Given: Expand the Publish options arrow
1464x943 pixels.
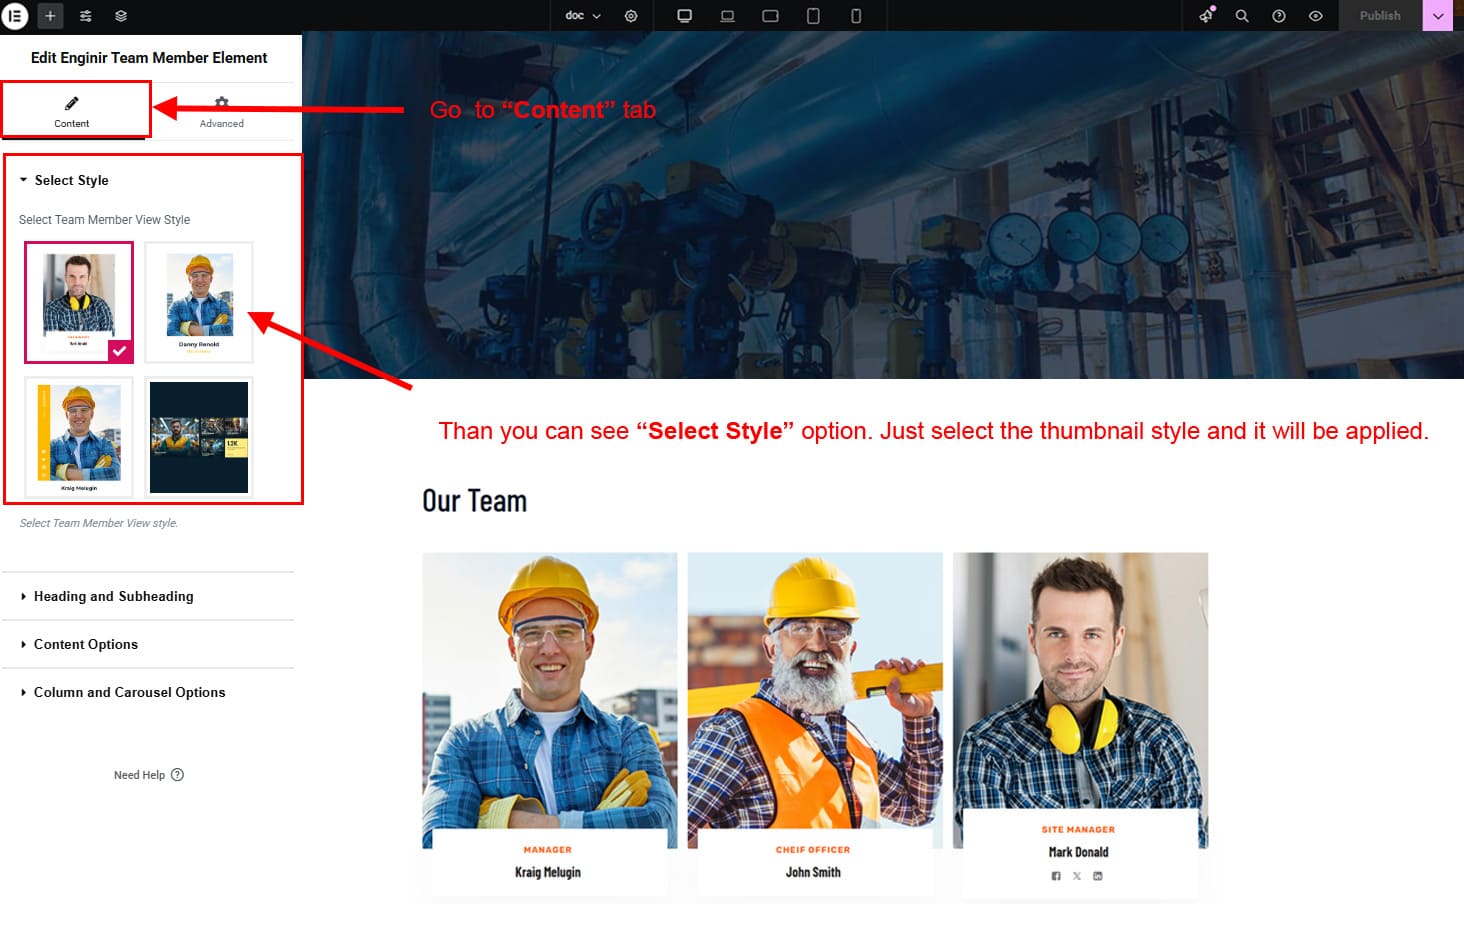Looking at the screenshot, I should (1438, 16).
